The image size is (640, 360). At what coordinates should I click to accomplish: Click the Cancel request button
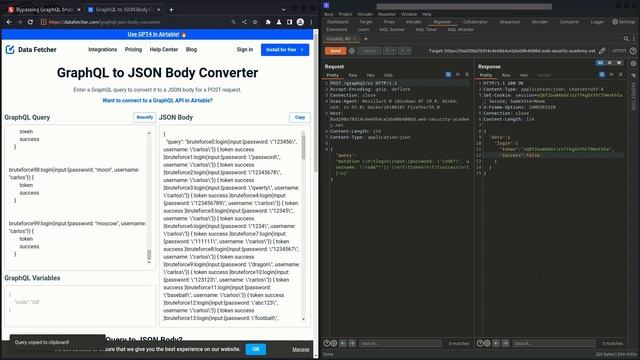point(369,51)
